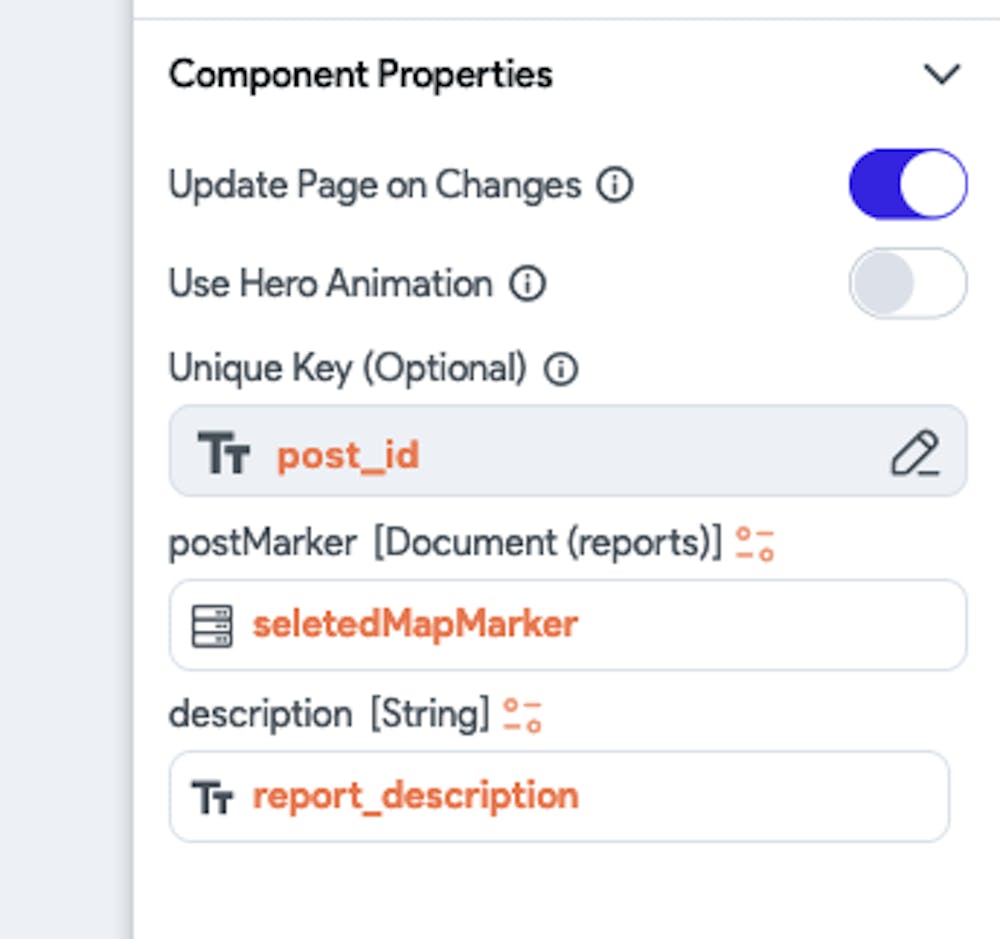This screenshot has width=1000, height=939.
Task: Select the post_id variable value
Action: point(348,456)
